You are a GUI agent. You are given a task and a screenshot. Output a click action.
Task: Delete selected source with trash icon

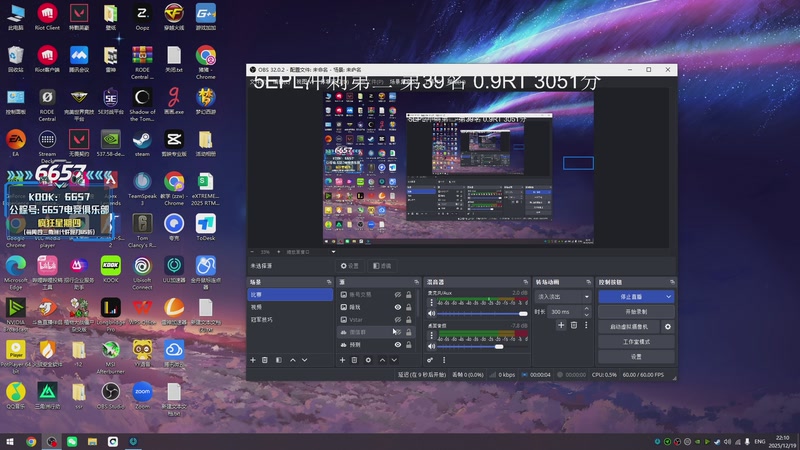(x=355, y=360)
